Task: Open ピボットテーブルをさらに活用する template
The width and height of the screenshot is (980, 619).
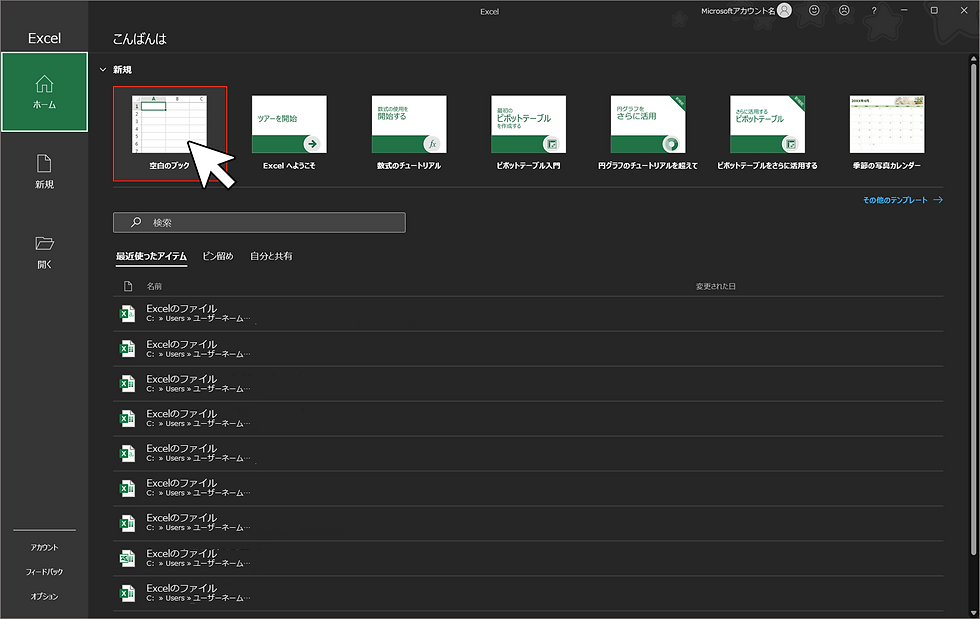Action: [767, 133]
